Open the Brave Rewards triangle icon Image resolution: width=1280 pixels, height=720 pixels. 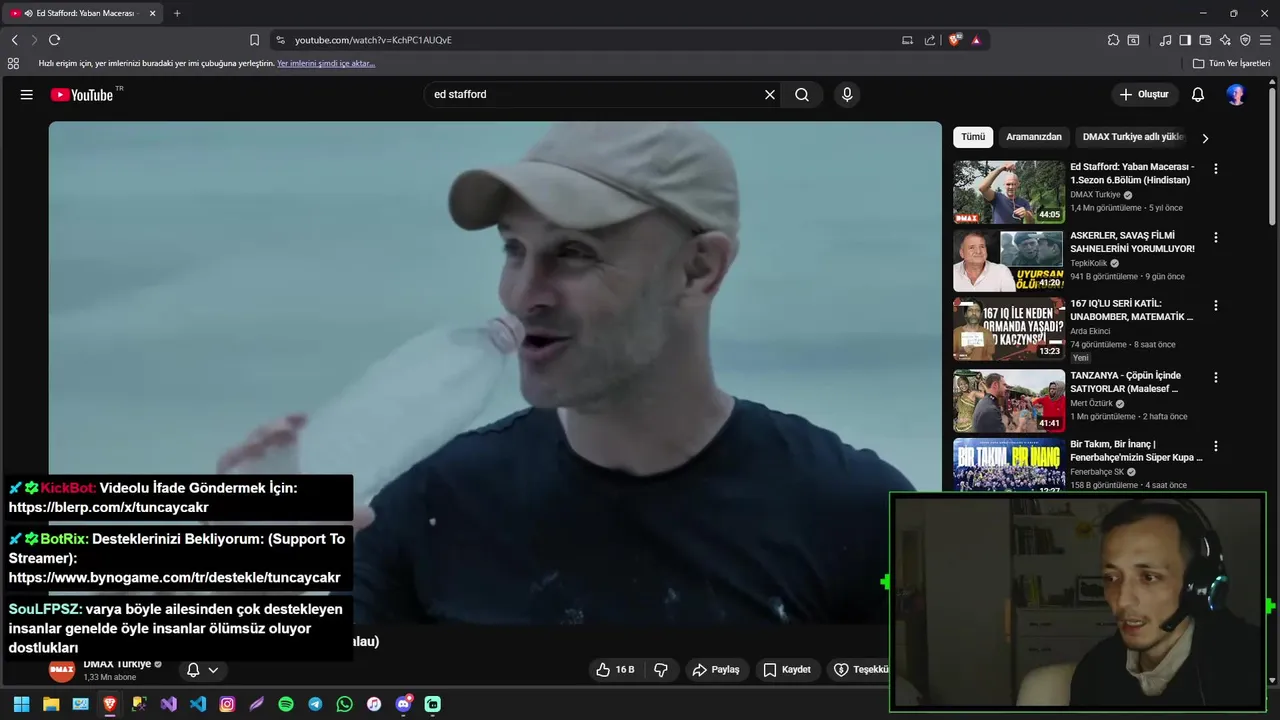coord(976,40)
